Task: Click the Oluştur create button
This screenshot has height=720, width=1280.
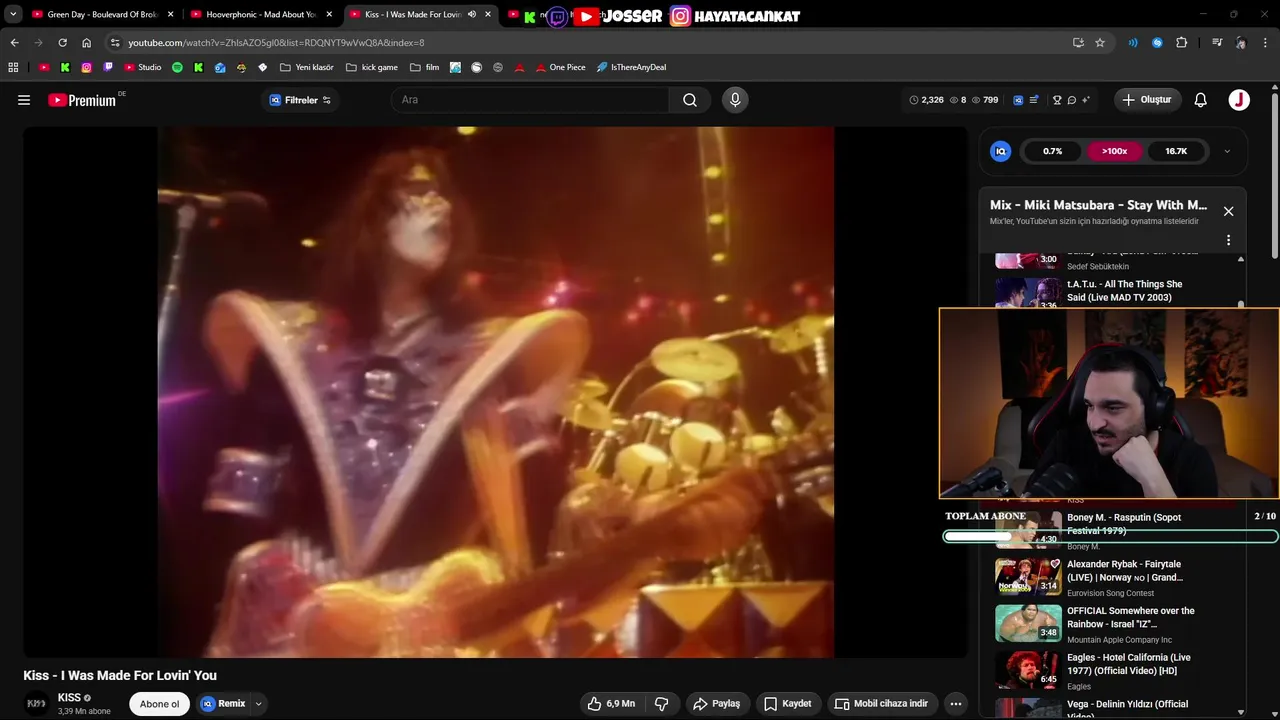Action: [x=1148, y=100]
